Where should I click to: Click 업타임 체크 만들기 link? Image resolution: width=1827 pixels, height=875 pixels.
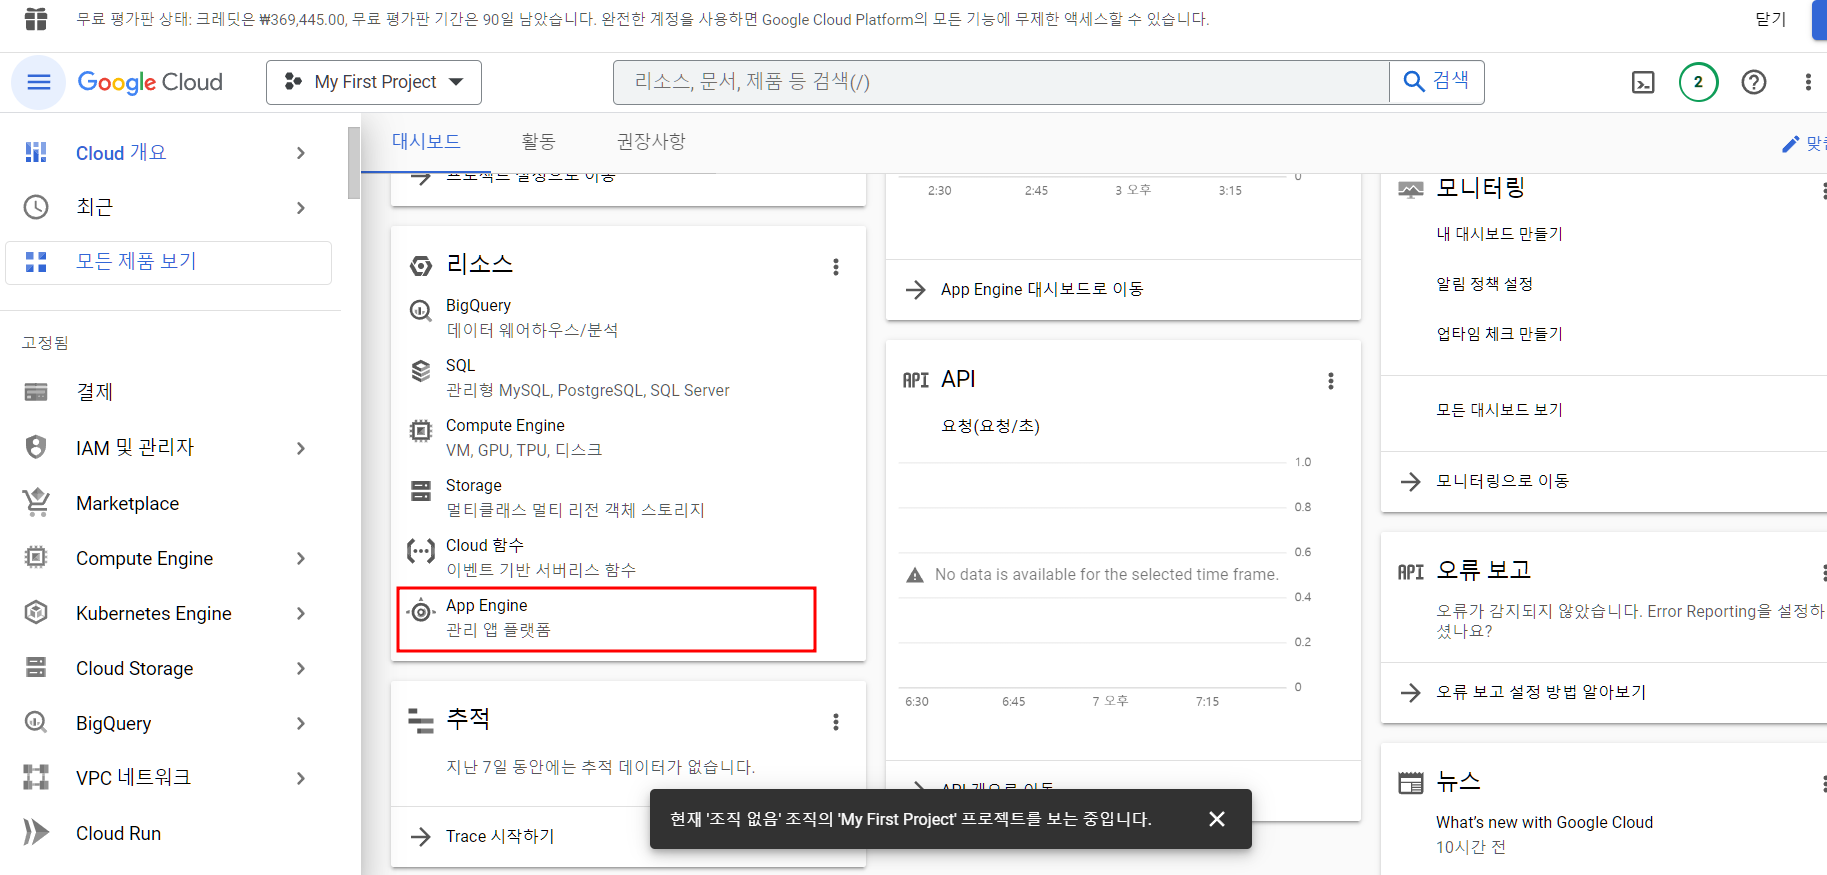tap(1499, 334)
